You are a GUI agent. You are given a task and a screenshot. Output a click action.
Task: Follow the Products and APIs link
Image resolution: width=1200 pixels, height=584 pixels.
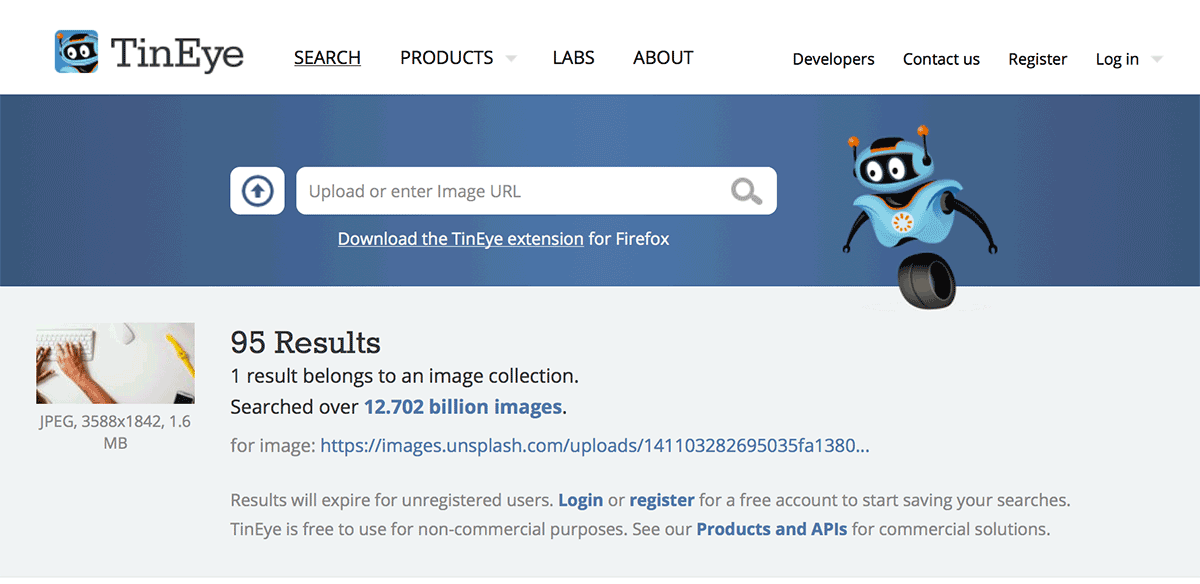pos(771,529)
